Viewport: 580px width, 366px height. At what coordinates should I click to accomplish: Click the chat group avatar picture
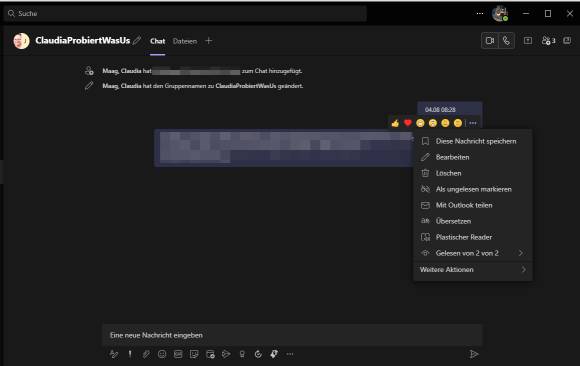21,41
